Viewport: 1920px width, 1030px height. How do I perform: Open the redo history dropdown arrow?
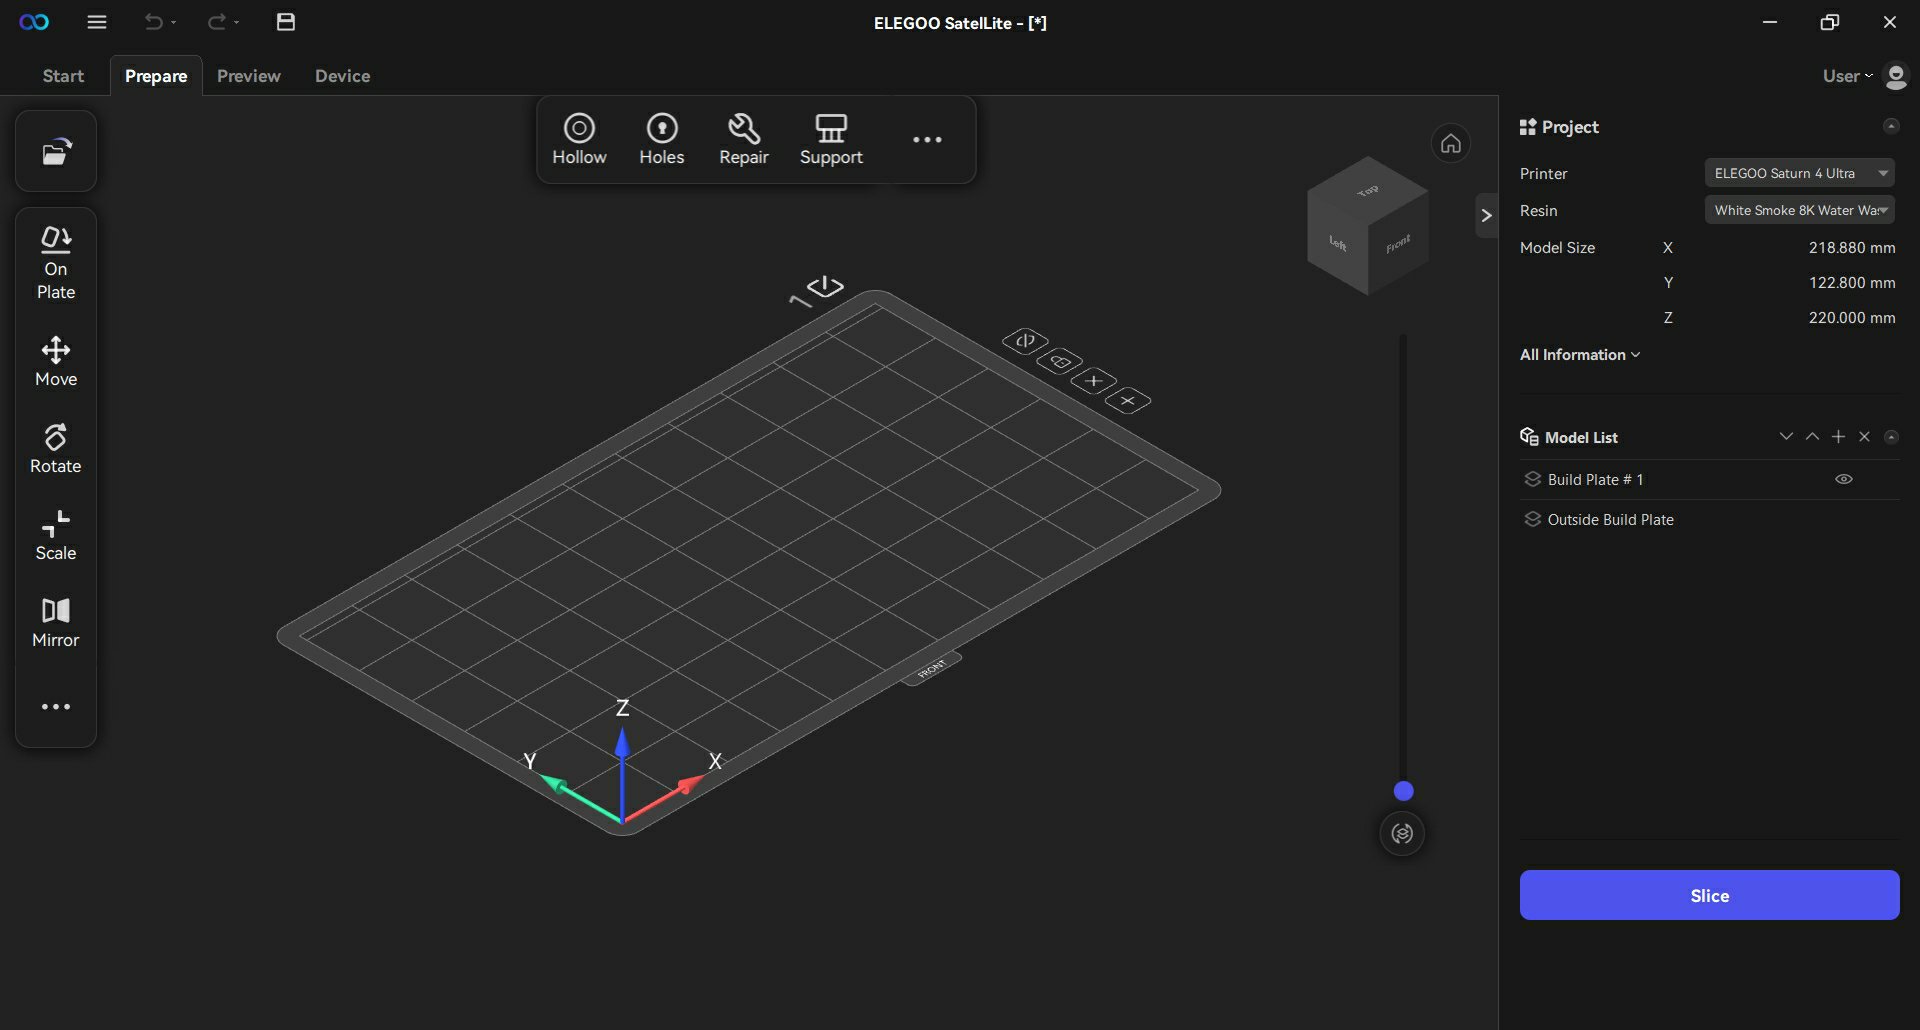click(x=237, y=22)
